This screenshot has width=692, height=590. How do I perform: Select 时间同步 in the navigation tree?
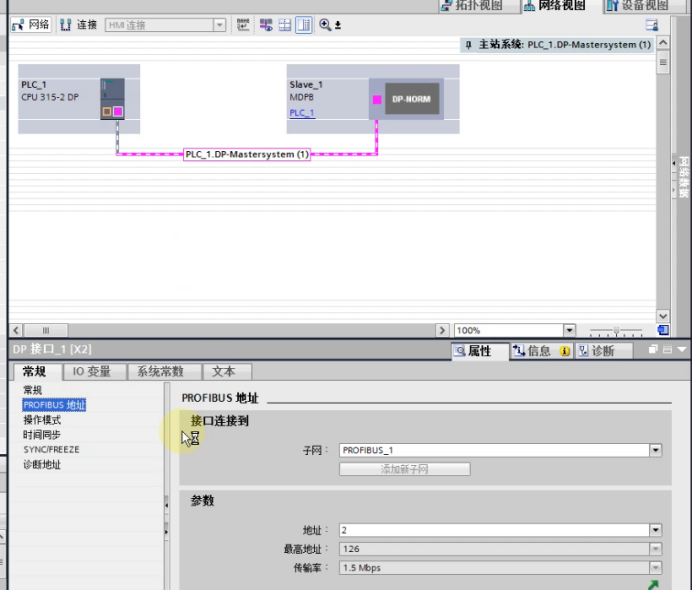pos(42,435)
